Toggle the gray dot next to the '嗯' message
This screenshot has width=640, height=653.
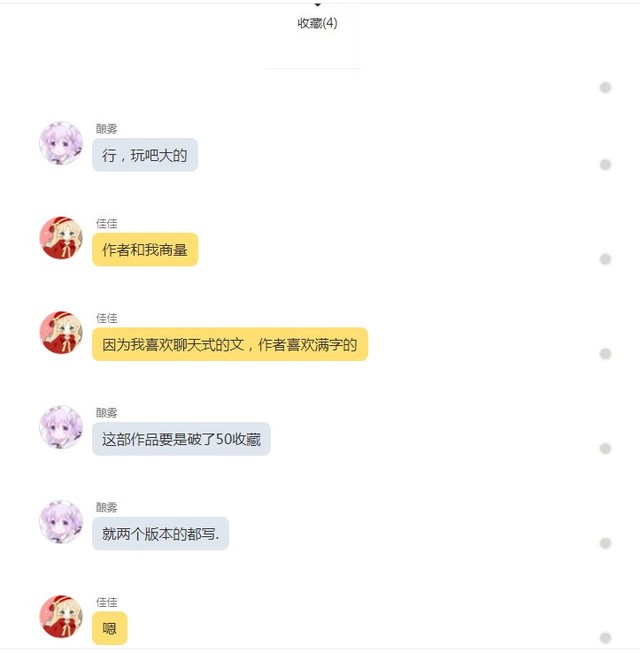pyautogui.click(x=605, y=638)
